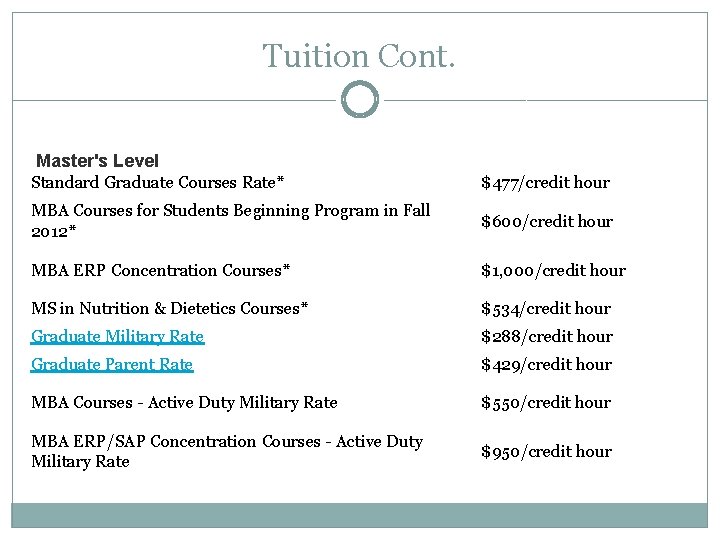Open the Graduate Military Rate link
The width and height of the screenshot is (720, 540).
click(117, 337)
